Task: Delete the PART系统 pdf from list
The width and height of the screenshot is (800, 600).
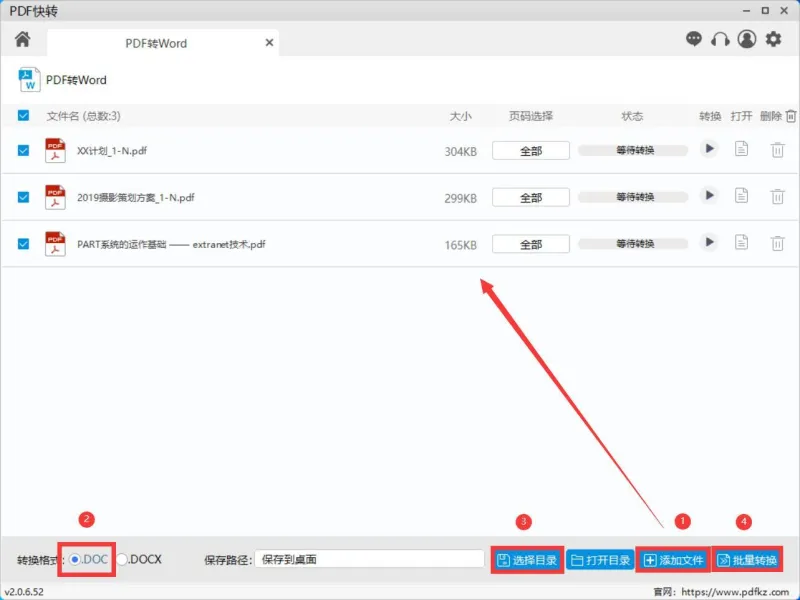Action: point(778,243)
